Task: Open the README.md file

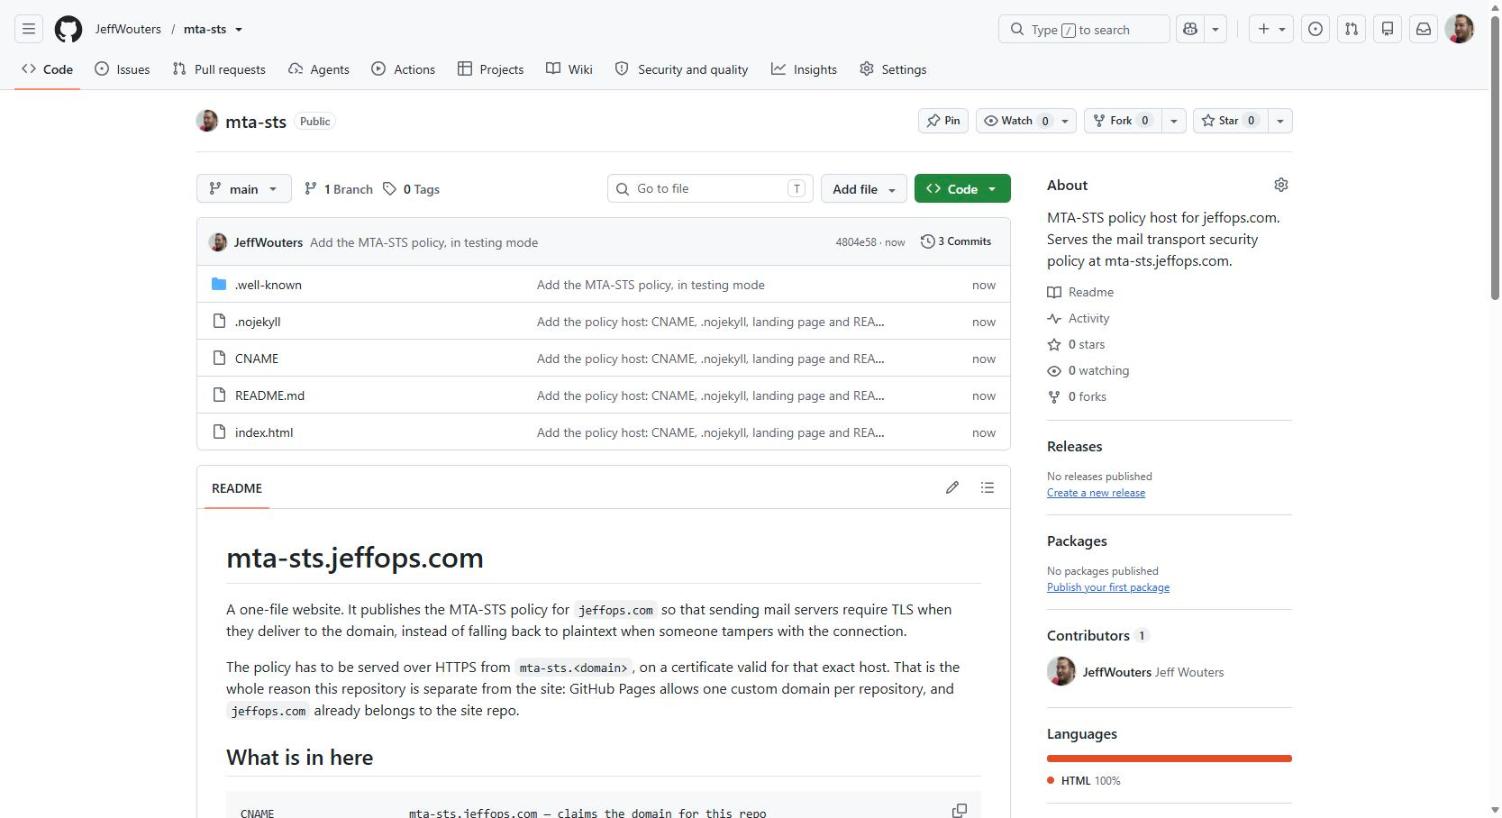Action: click(x=270, y=396)
